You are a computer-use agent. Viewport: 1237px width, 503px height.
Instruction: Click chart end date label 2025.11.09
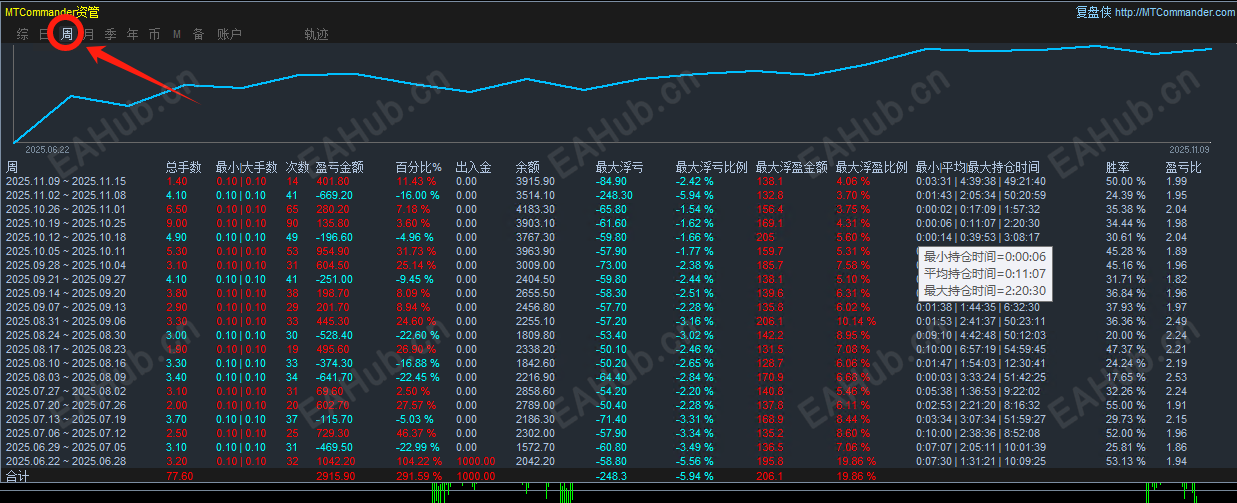(x=1189, y=149)
